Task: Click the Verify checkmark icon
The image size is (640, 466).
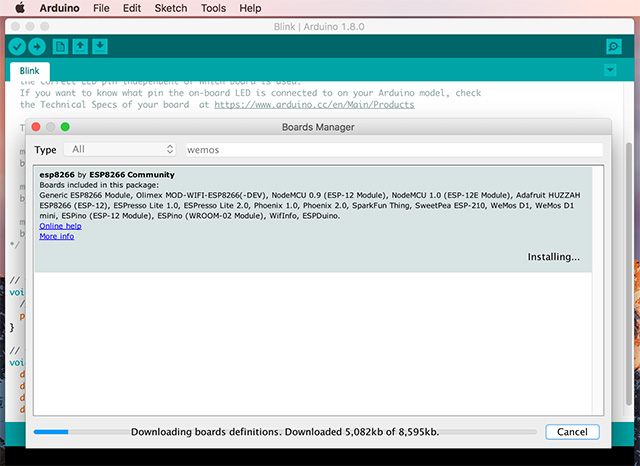Action: click(17, 46)
